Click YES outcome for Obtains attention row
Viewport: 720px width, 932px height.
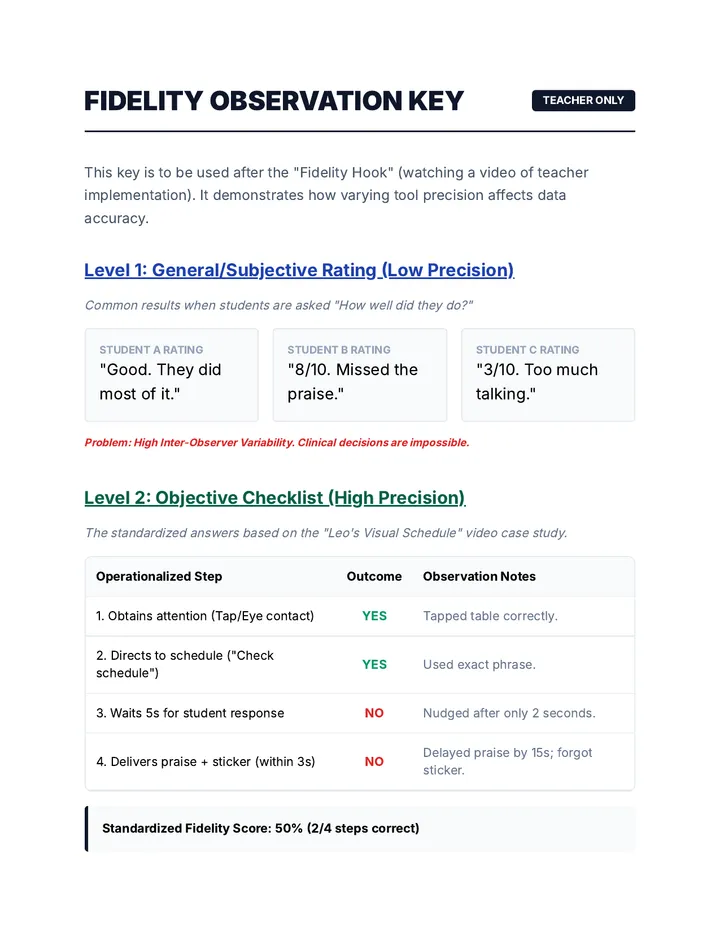tap(374, 616)
